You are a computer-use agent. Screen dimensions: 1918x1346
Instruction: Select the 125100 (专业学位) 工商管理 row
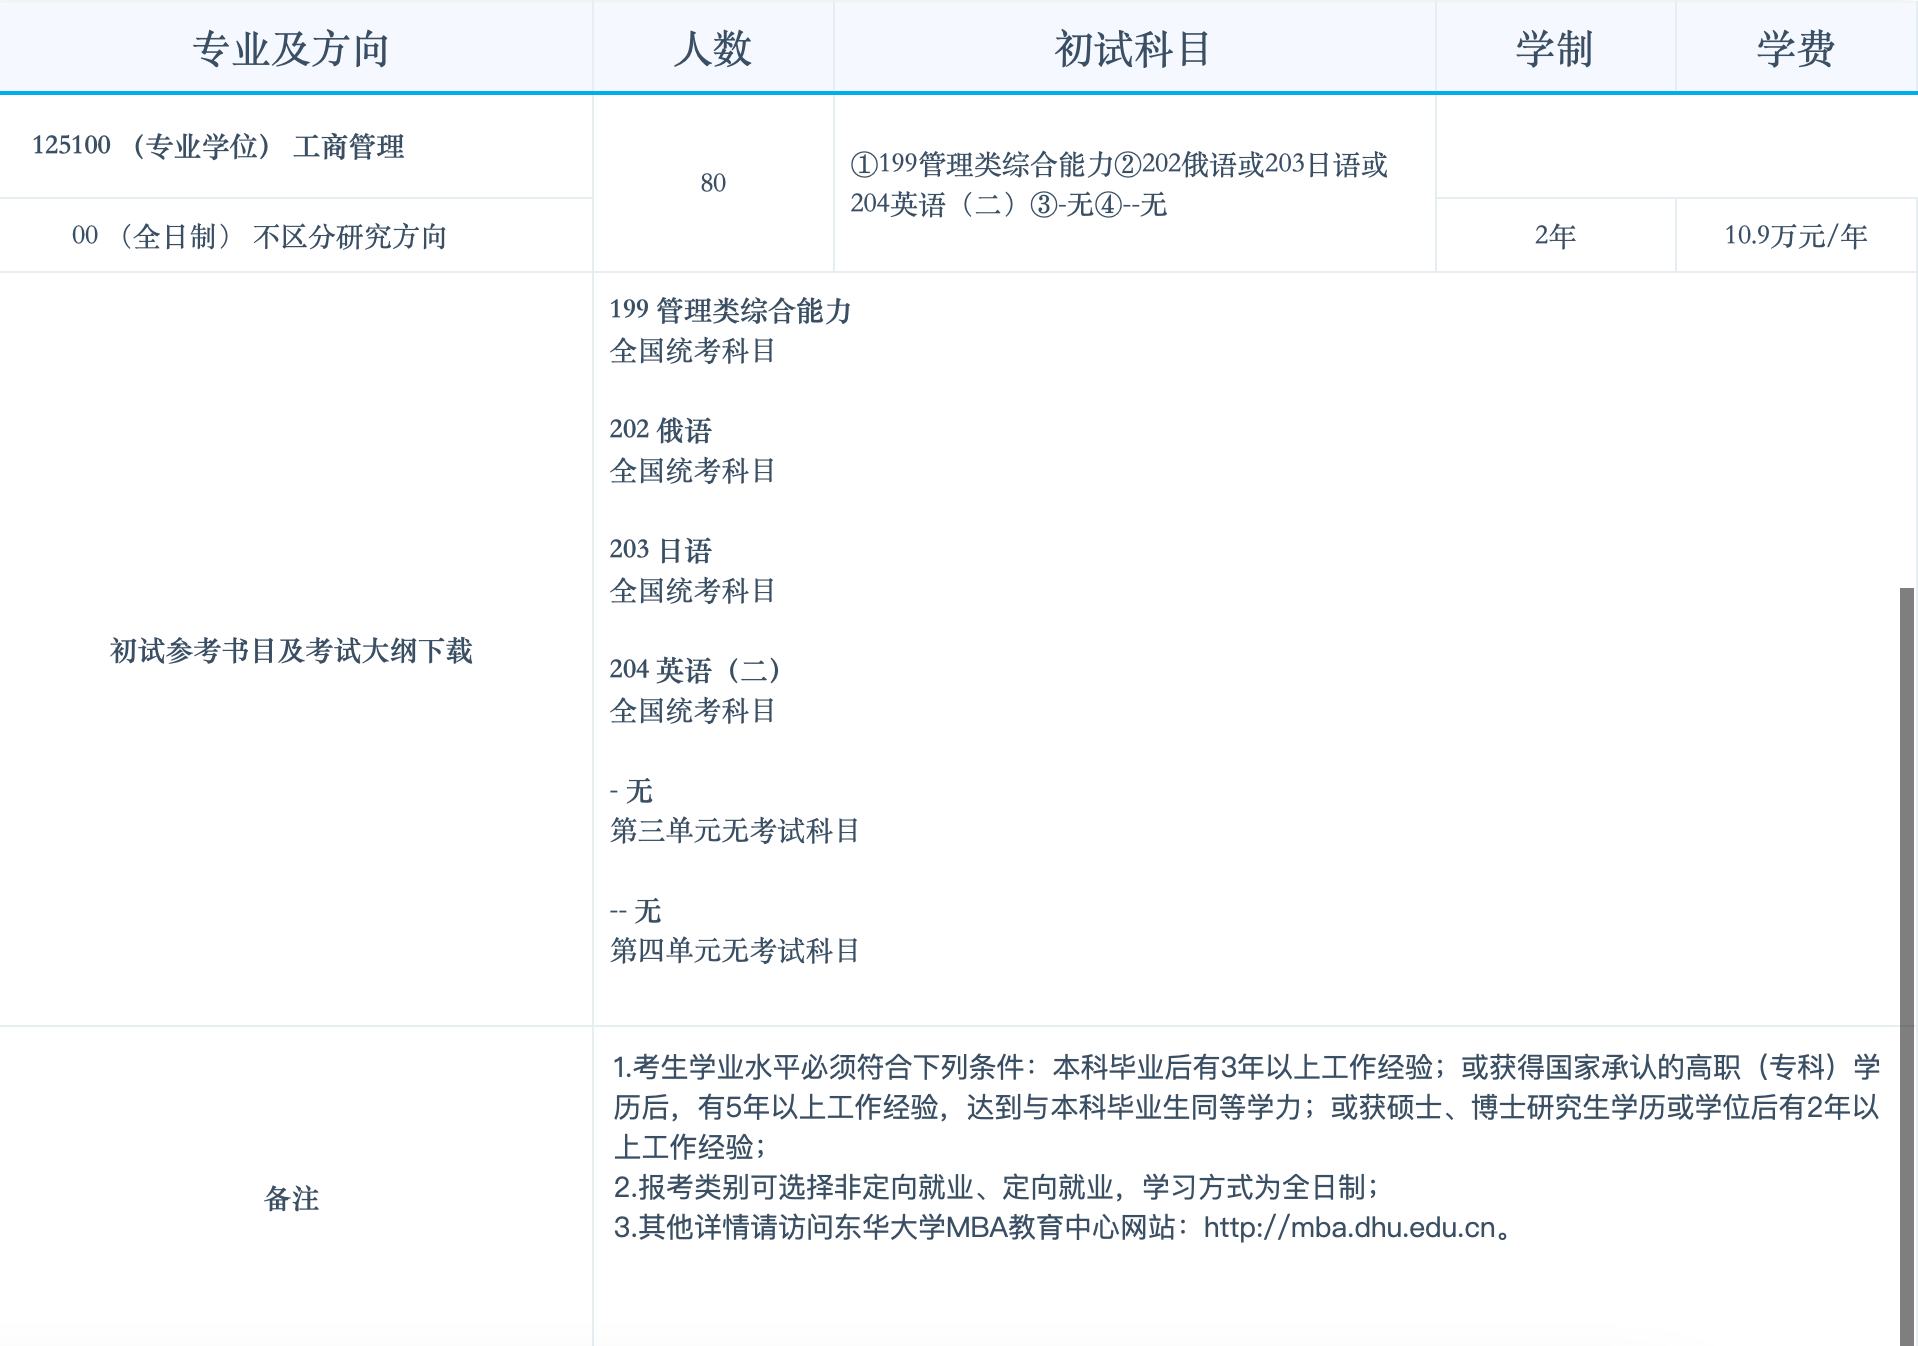point(296,146)
